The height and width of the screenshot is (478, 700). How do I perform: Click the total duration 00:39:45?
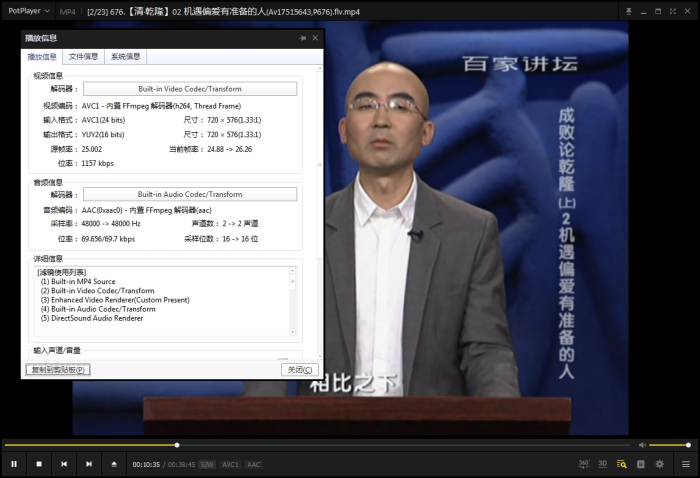click(x=182, y=465)
